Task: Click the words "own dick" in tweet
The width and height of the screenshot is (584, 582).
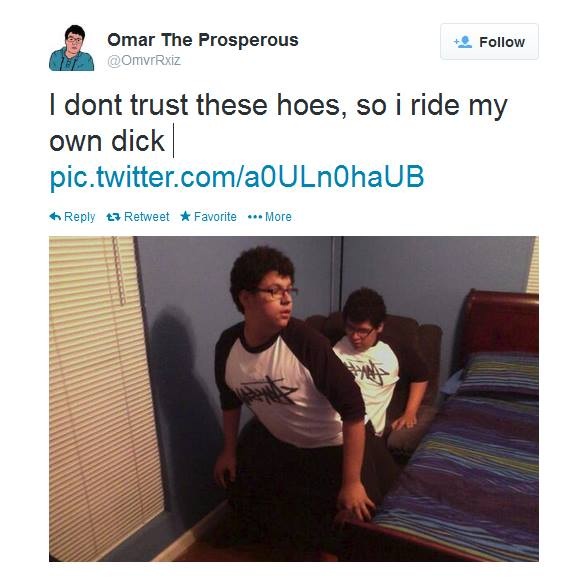Action: [x=107, y=141]
